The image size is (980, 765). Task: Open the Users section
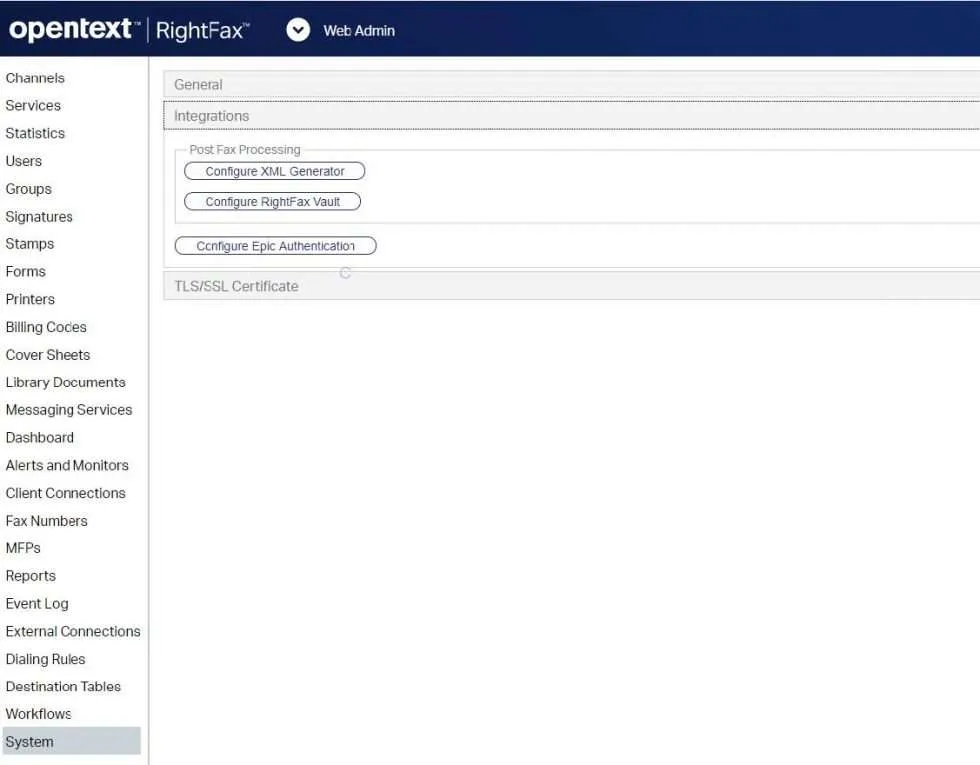[x=24, y=160]
